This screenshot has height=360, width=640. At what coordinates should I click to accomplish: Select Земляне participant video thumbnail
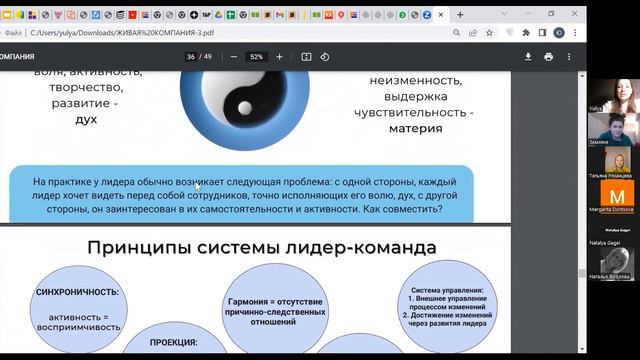point(613,129)
